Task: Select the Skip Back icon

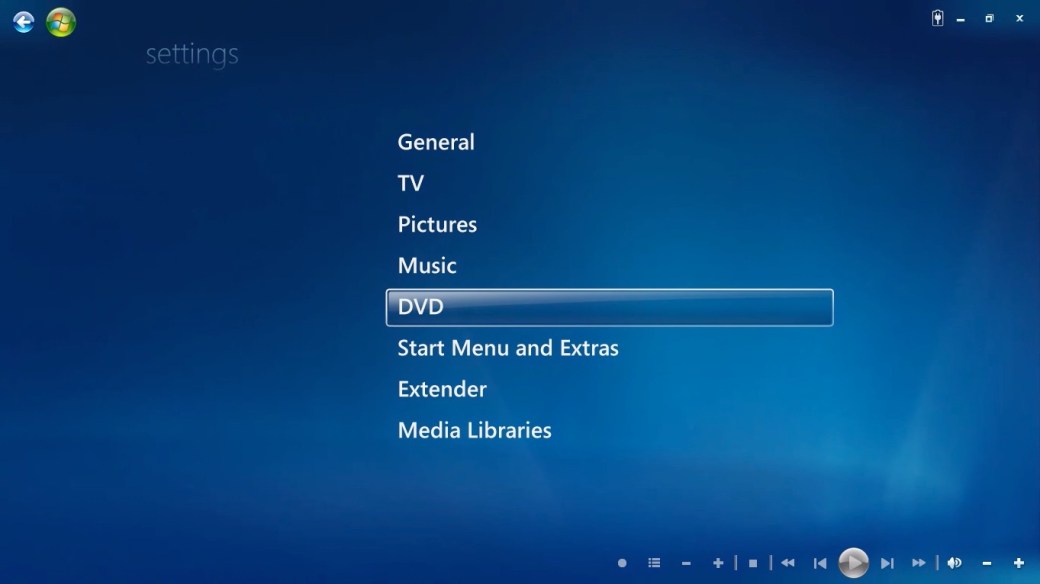Action: tap(820, 563)
